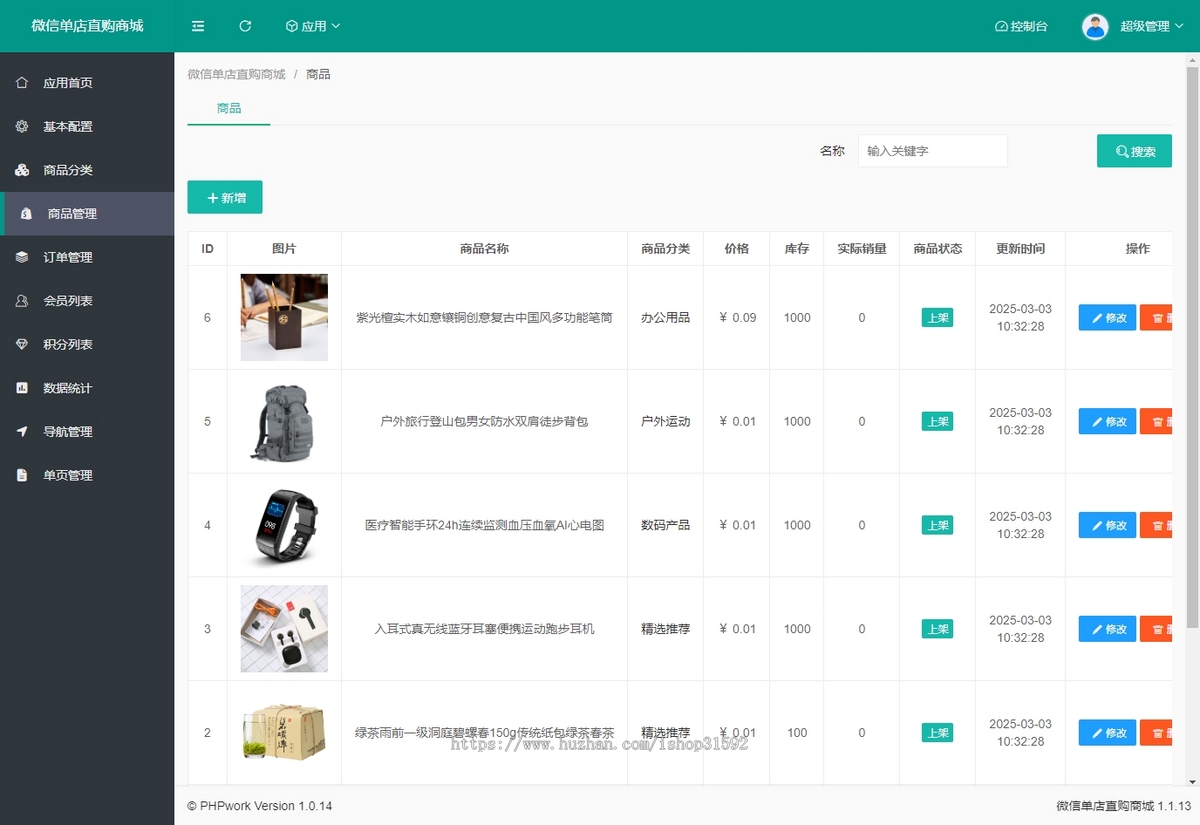Select 应用首页 in the sidebar menu
The height and width of the screenshot is (825, 1200).
21,83
